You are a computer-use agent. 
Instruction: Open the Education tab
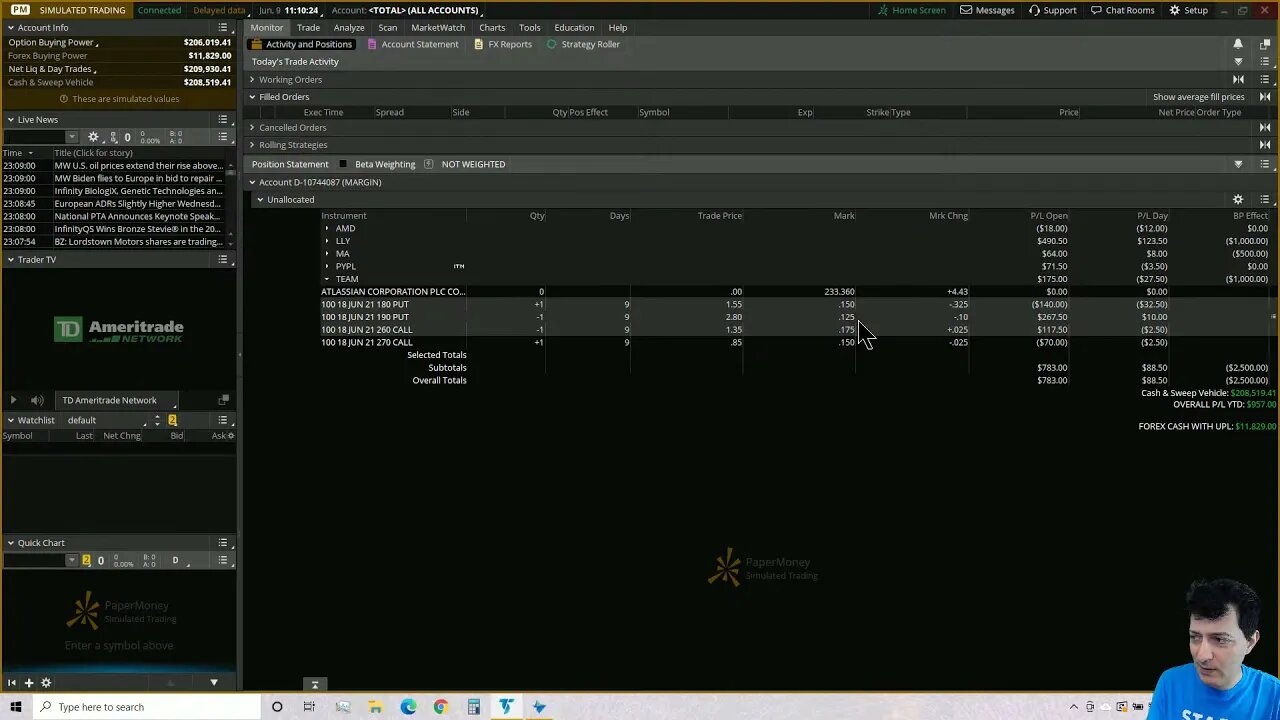pyautogui.click(x=574, y=27)
